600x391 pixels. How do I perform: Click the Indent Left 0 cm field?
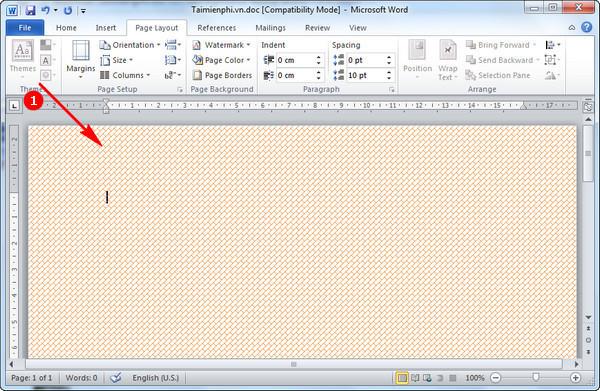(295, 60)
